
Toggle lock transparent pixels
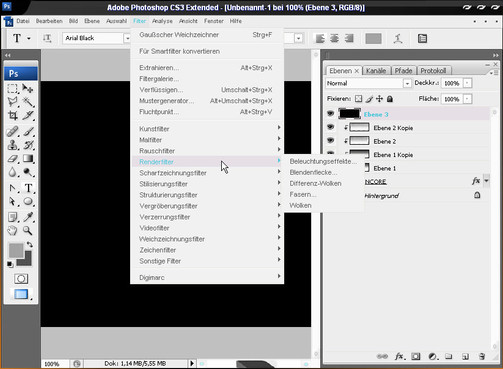[x=358, y=99]
